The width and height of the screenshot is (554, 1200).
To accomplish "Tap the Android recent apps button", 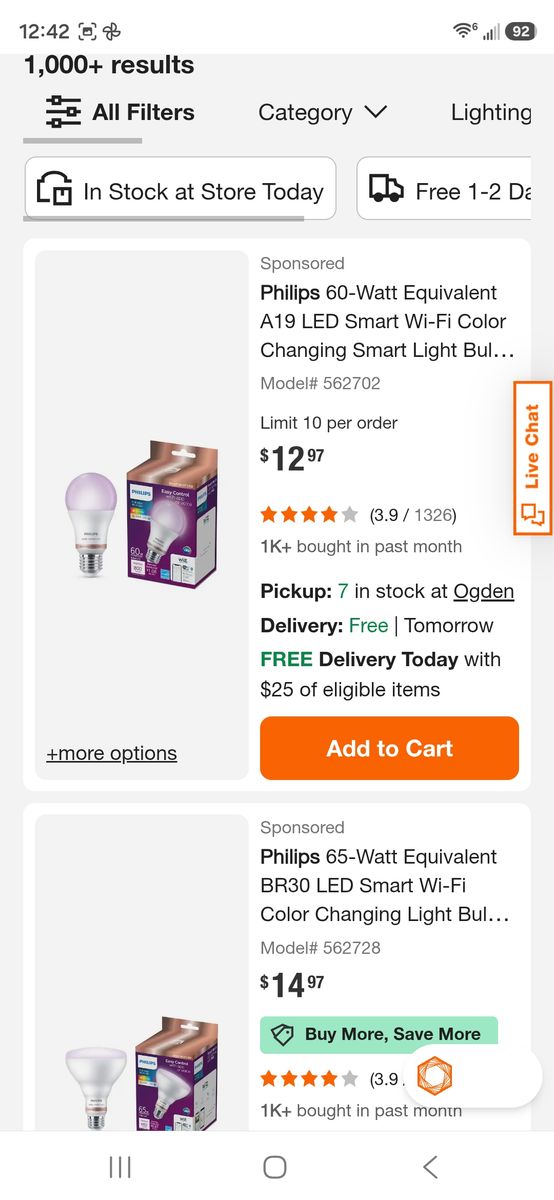I will point(120,1166).
